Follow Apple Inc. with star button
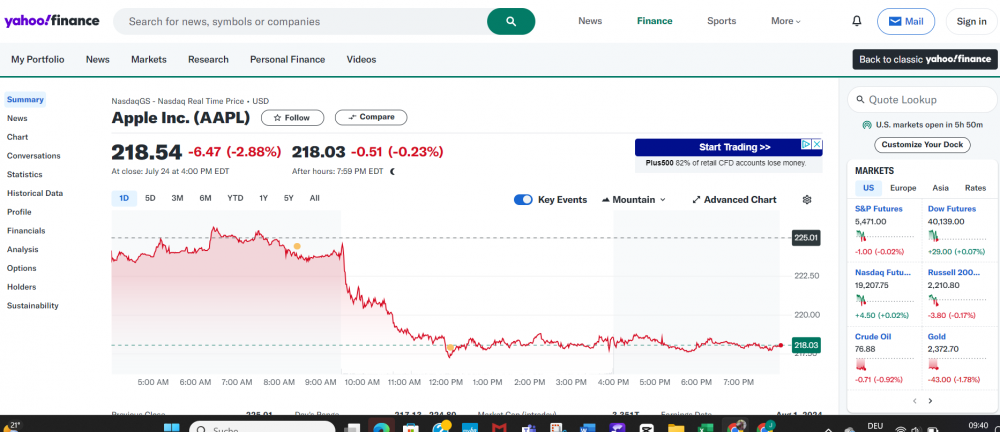This screenshot has height=432, width=1000. 292,118
